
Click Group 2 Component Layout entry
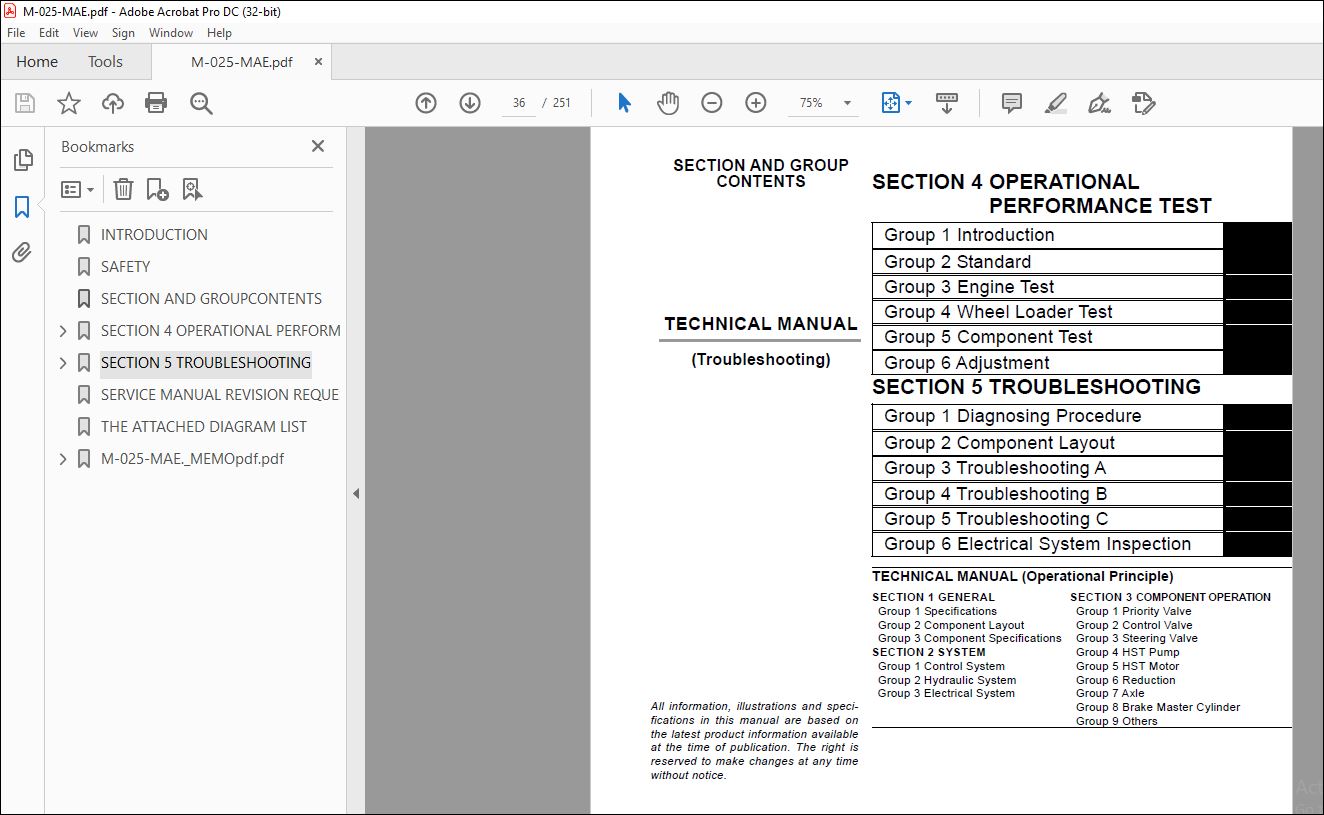pos(999,443)
